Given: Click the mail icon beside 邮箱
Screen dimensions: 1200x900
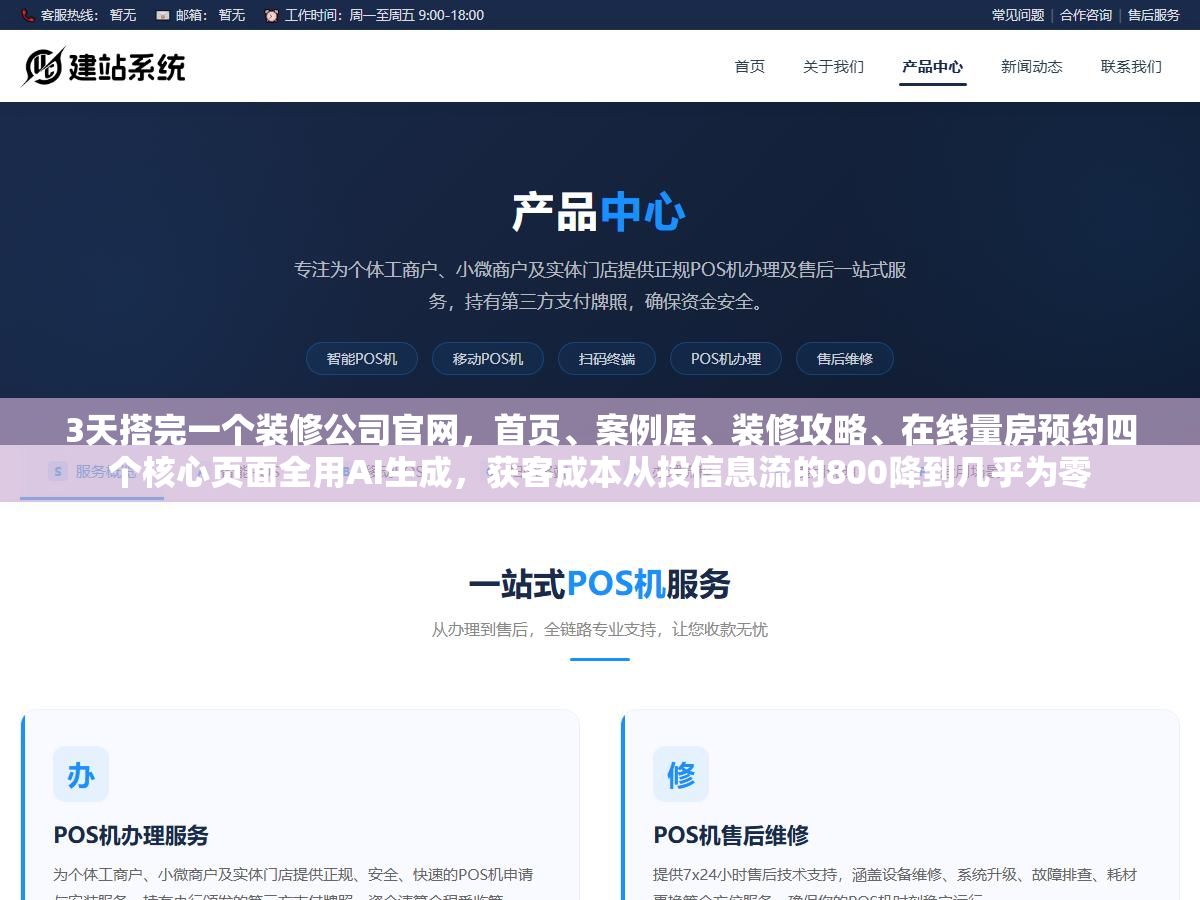Looking at the screenshot, I should click(162, 15).
